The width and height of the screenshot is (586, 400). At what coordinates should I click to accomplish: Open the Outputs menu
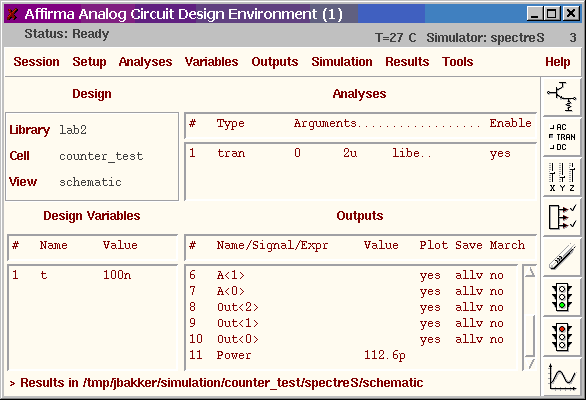275,62
